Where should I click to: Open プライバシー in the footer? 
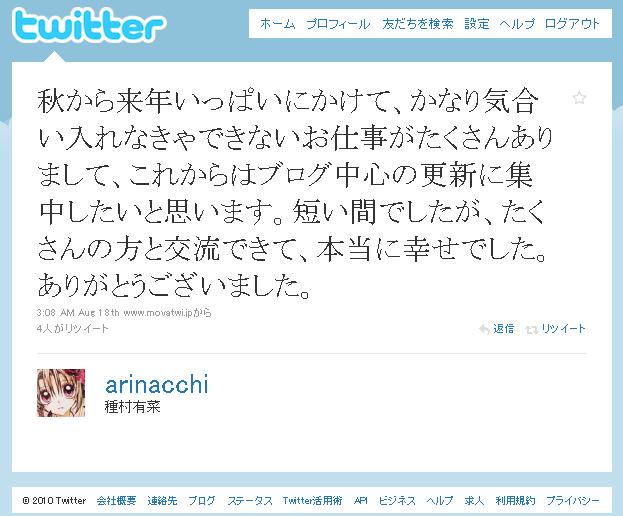click(x=573, y=501)
